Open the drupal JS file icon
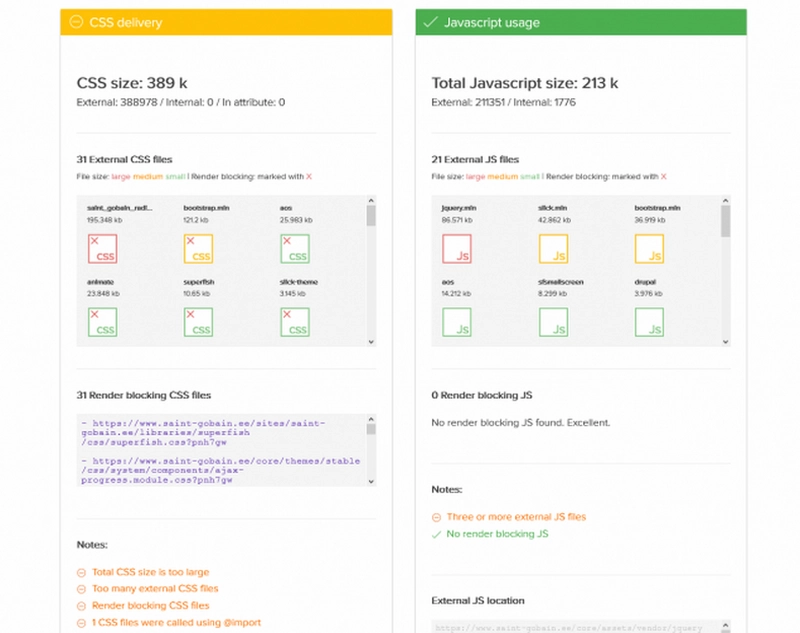The image size is (800, 633). (649, 321)
